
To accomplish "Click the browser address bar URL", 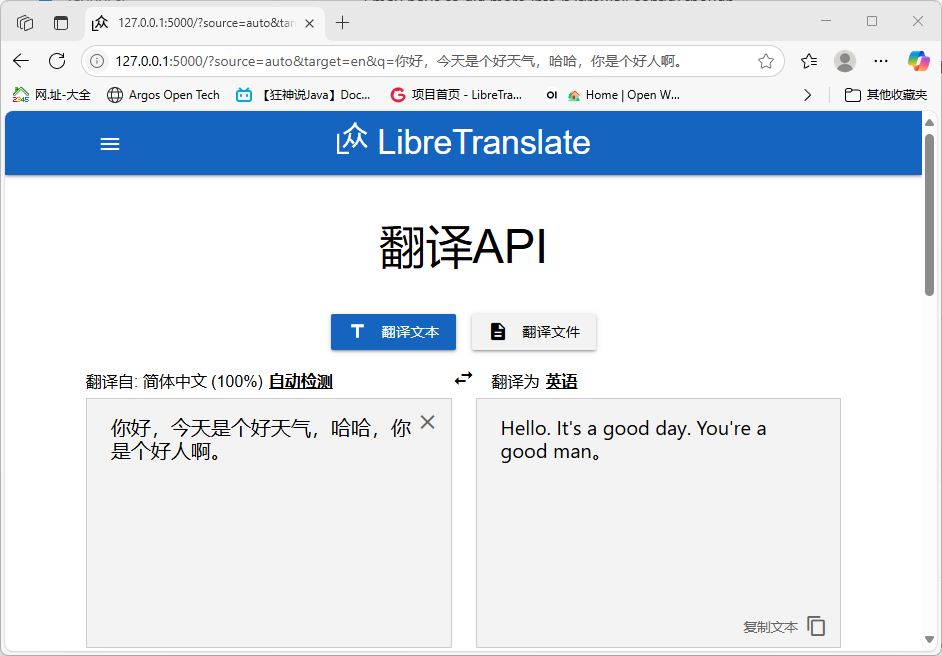I will (400, 61).
